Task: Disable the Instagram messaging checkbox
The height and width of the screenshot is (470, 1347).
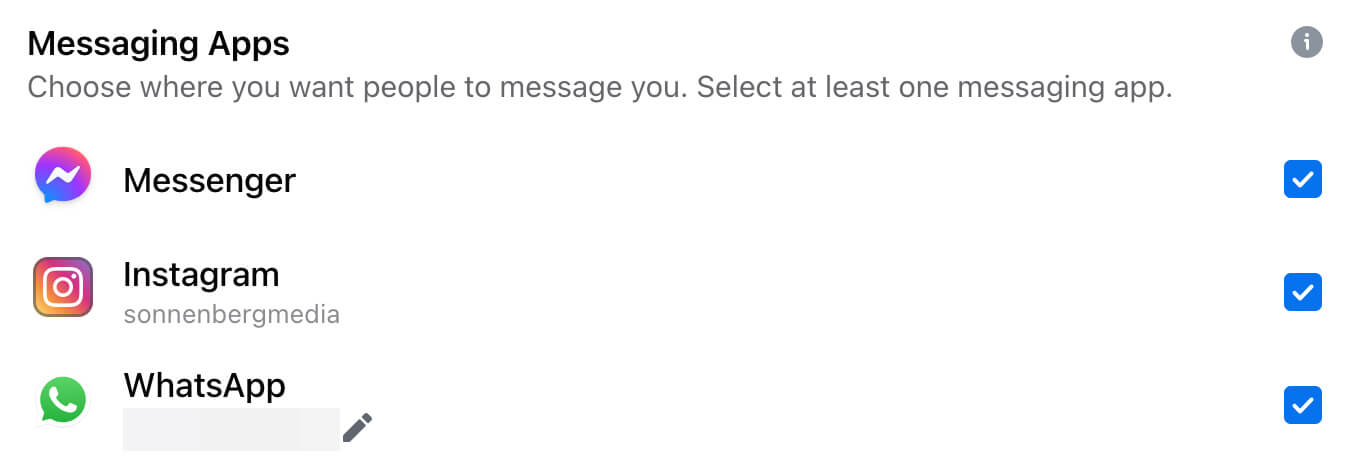Action: tap(1303, 292)
